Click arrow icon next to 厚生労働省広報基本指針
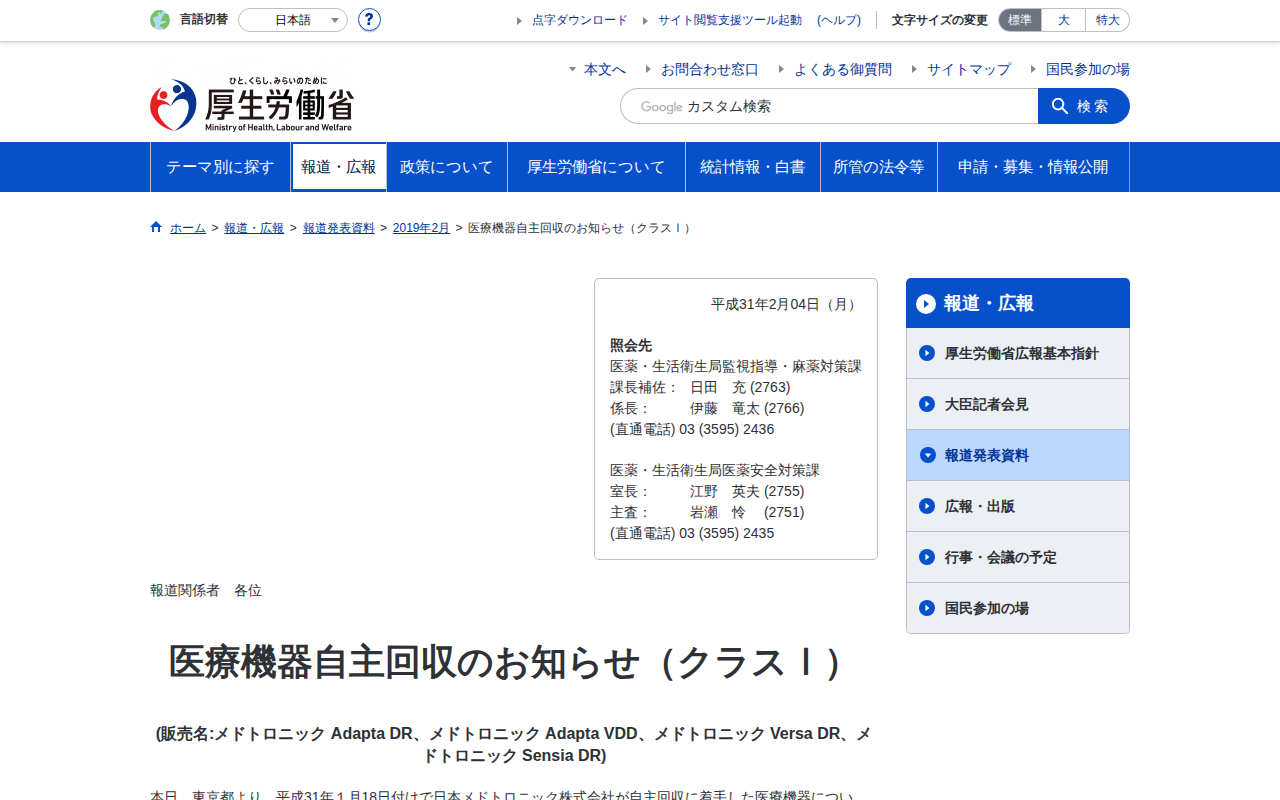Viewport: 1280px width, 800px height. point(927,353)
